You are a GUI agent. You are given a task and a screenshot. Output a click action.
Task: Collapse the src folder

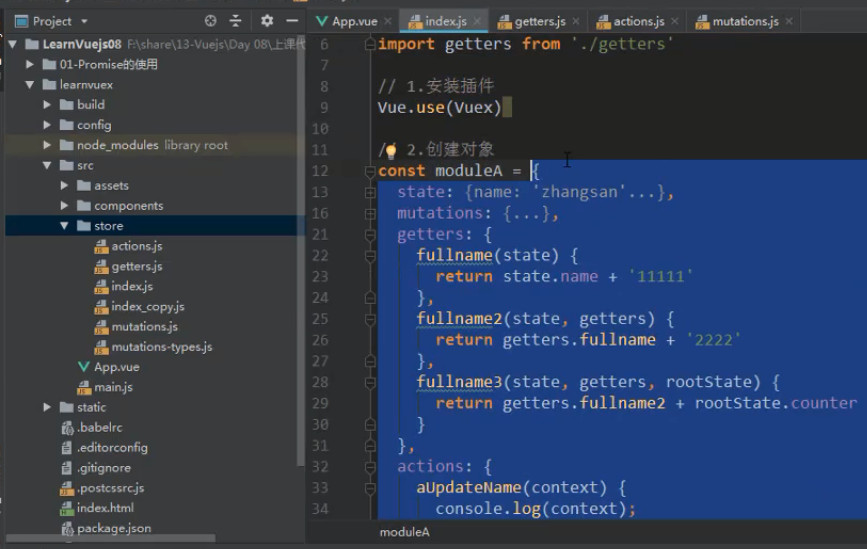point(47,165)
